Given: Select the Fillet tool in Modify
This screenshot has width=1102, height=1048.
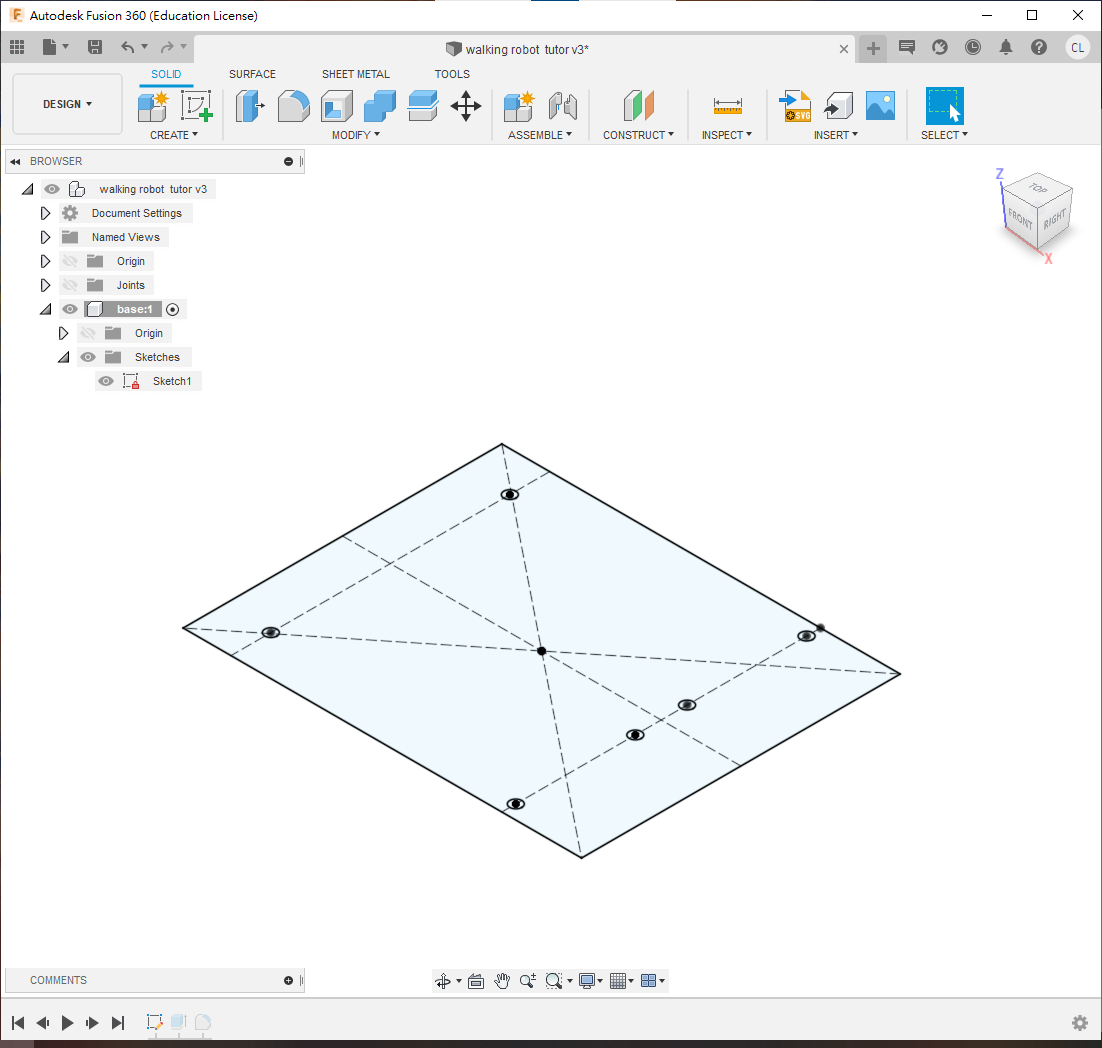Looking at the screenshot, I should tap(293, 105).
